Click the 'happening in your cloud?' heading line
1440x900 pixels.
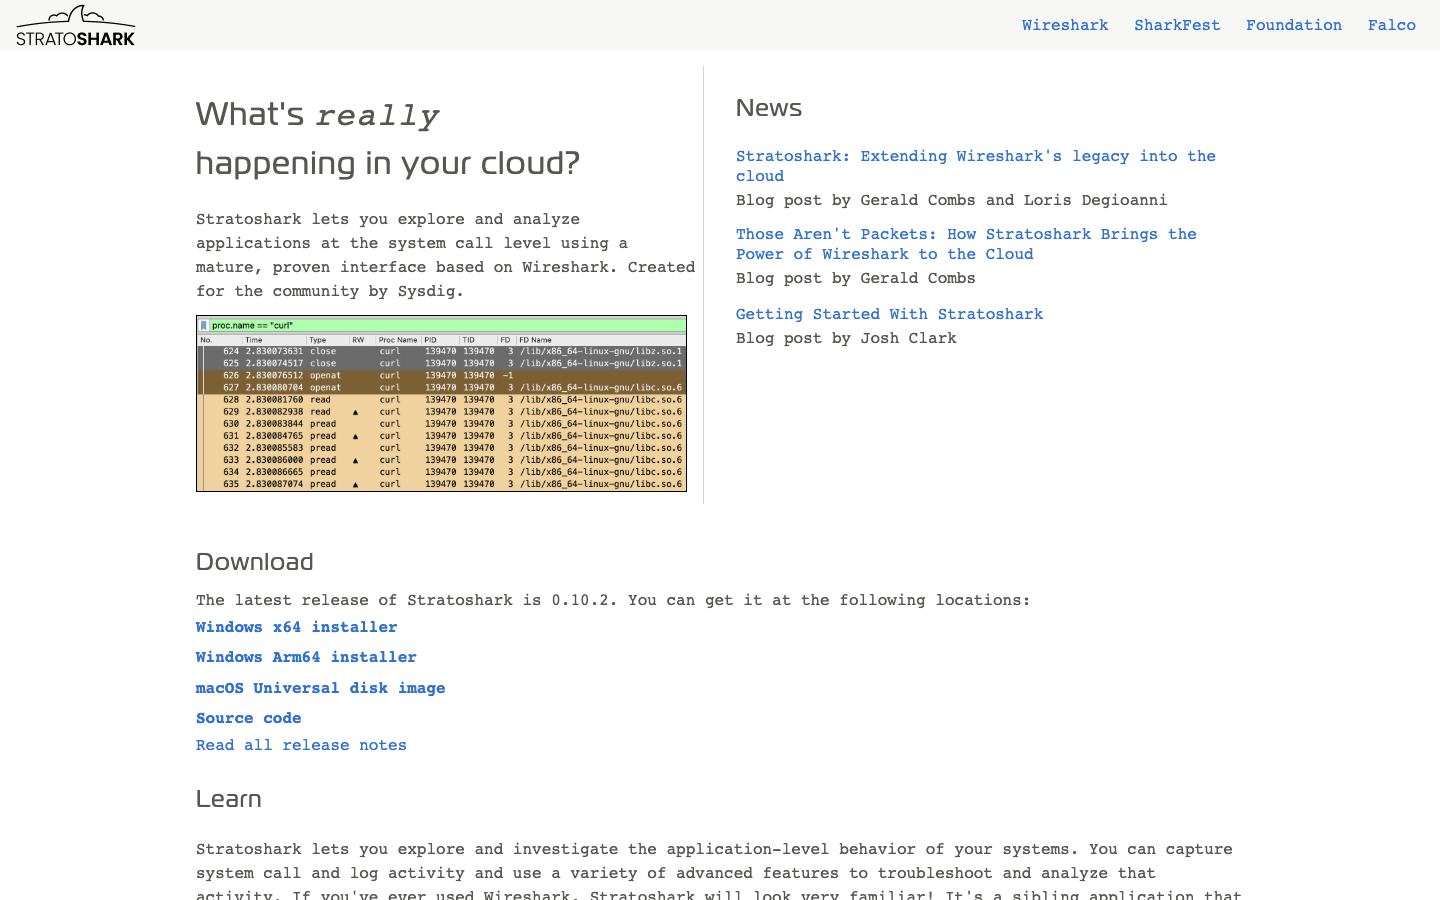[x=388, y=163]
